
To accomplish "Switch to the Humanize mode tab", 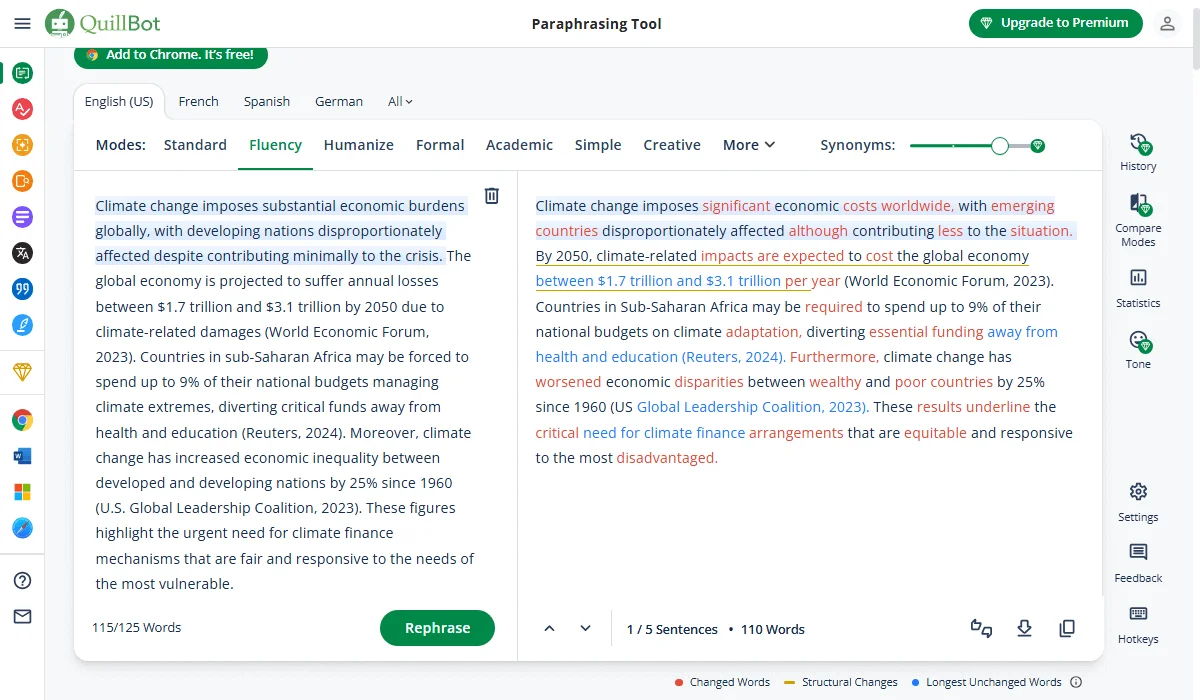I will click(x=358, y=145).
